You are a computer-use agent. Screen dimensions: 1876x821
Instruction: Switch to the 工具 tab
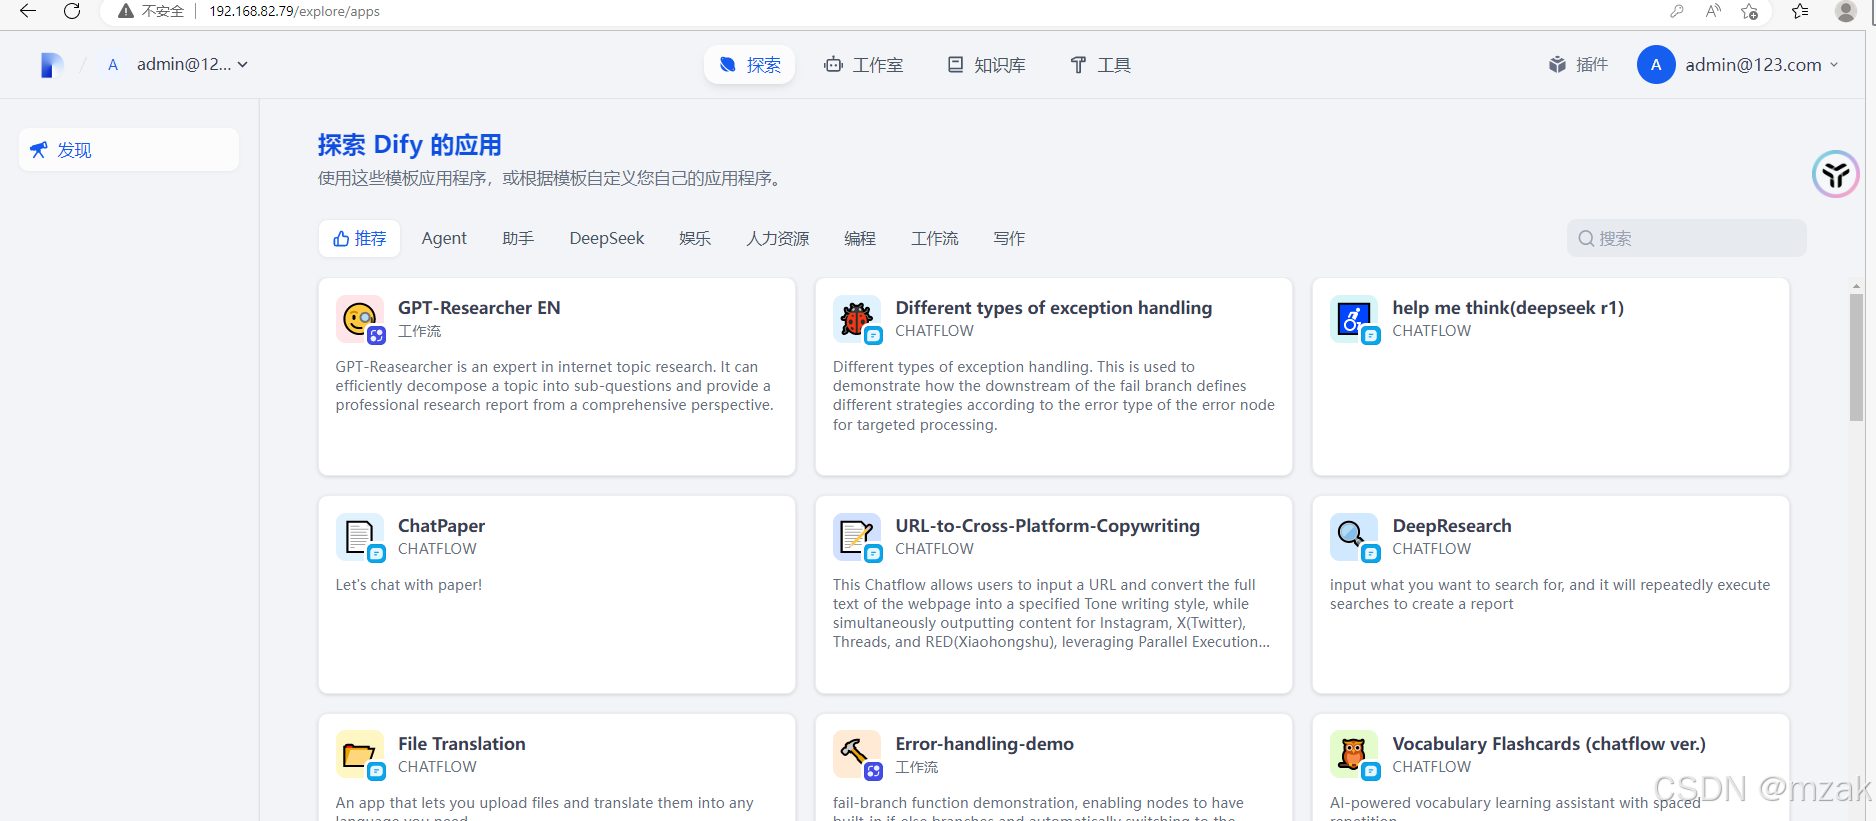click(1101, 65)
